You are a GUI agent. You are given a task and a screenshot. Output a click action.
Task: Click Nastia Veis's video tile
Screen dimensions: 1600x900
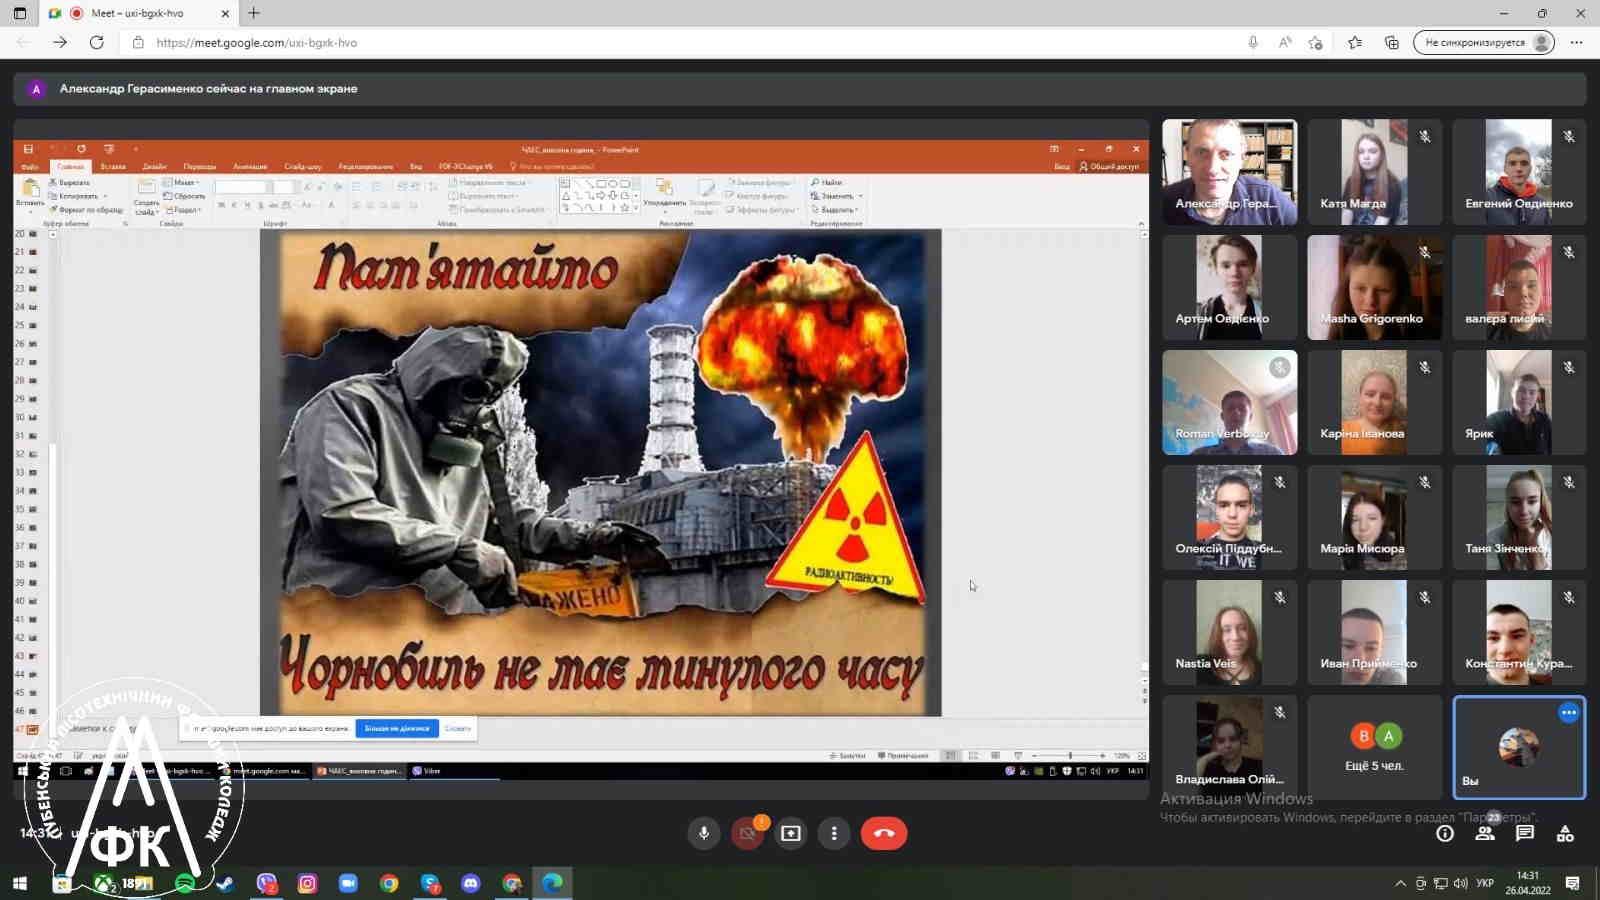click(x=1230, y=632)
